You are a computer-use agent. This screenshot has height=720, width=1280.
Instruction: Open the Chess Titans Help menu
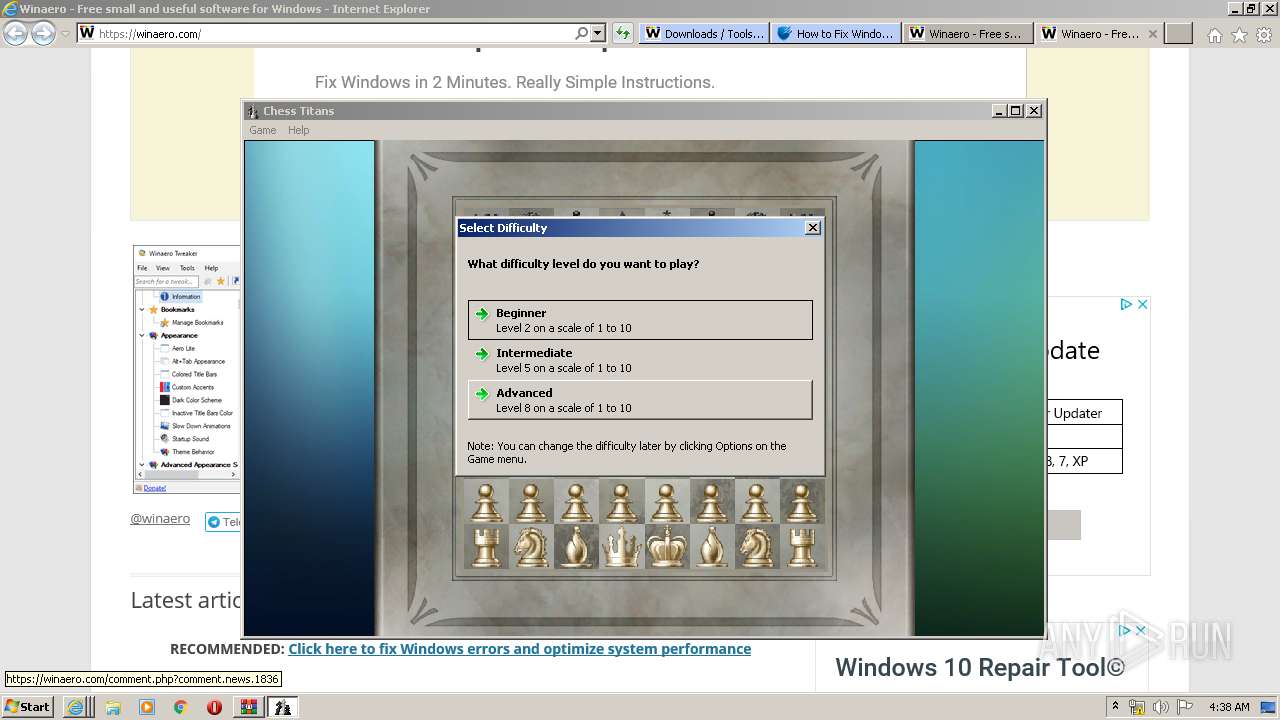click(298, 130)
